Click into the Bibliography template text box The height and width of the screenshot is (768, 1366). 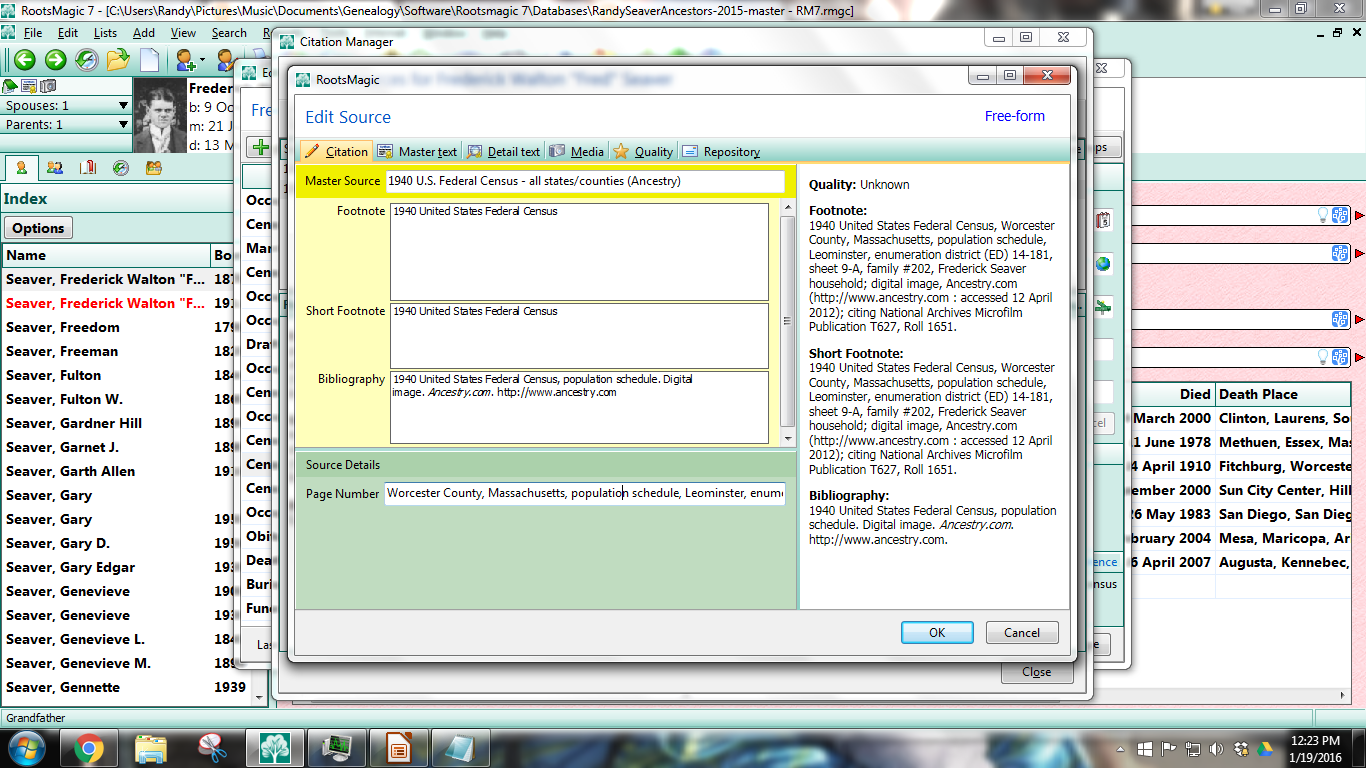(579, 407)
